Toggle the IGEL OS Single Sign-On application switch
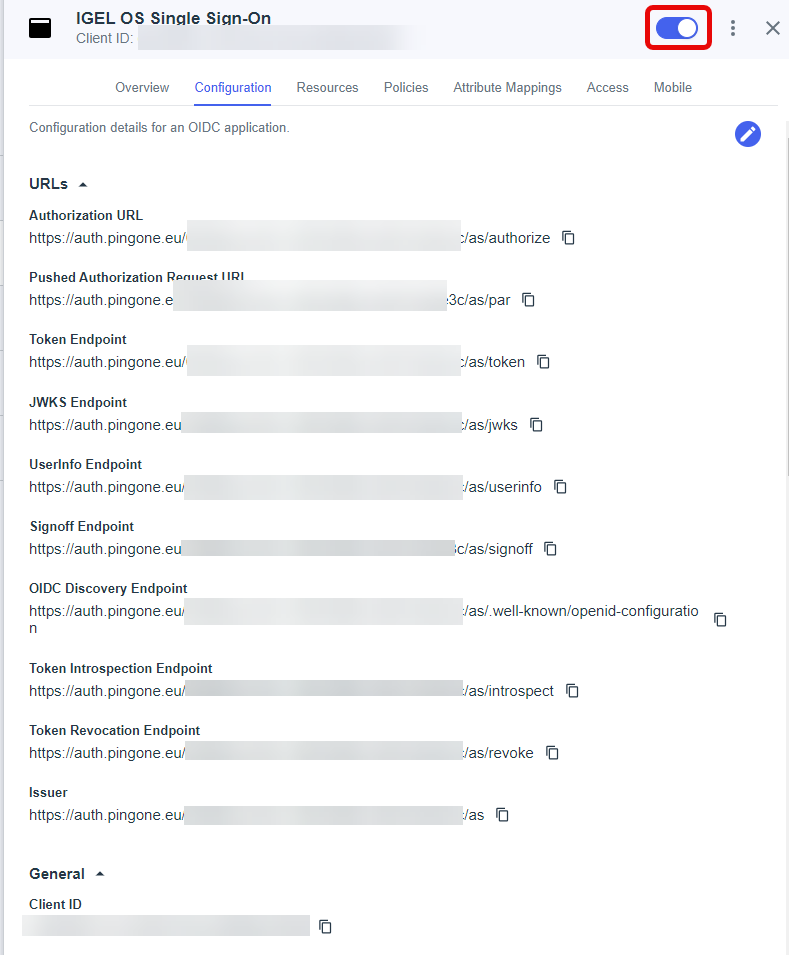Image resolution: width=789 pixels, height=955 pixels. point(677,28)
